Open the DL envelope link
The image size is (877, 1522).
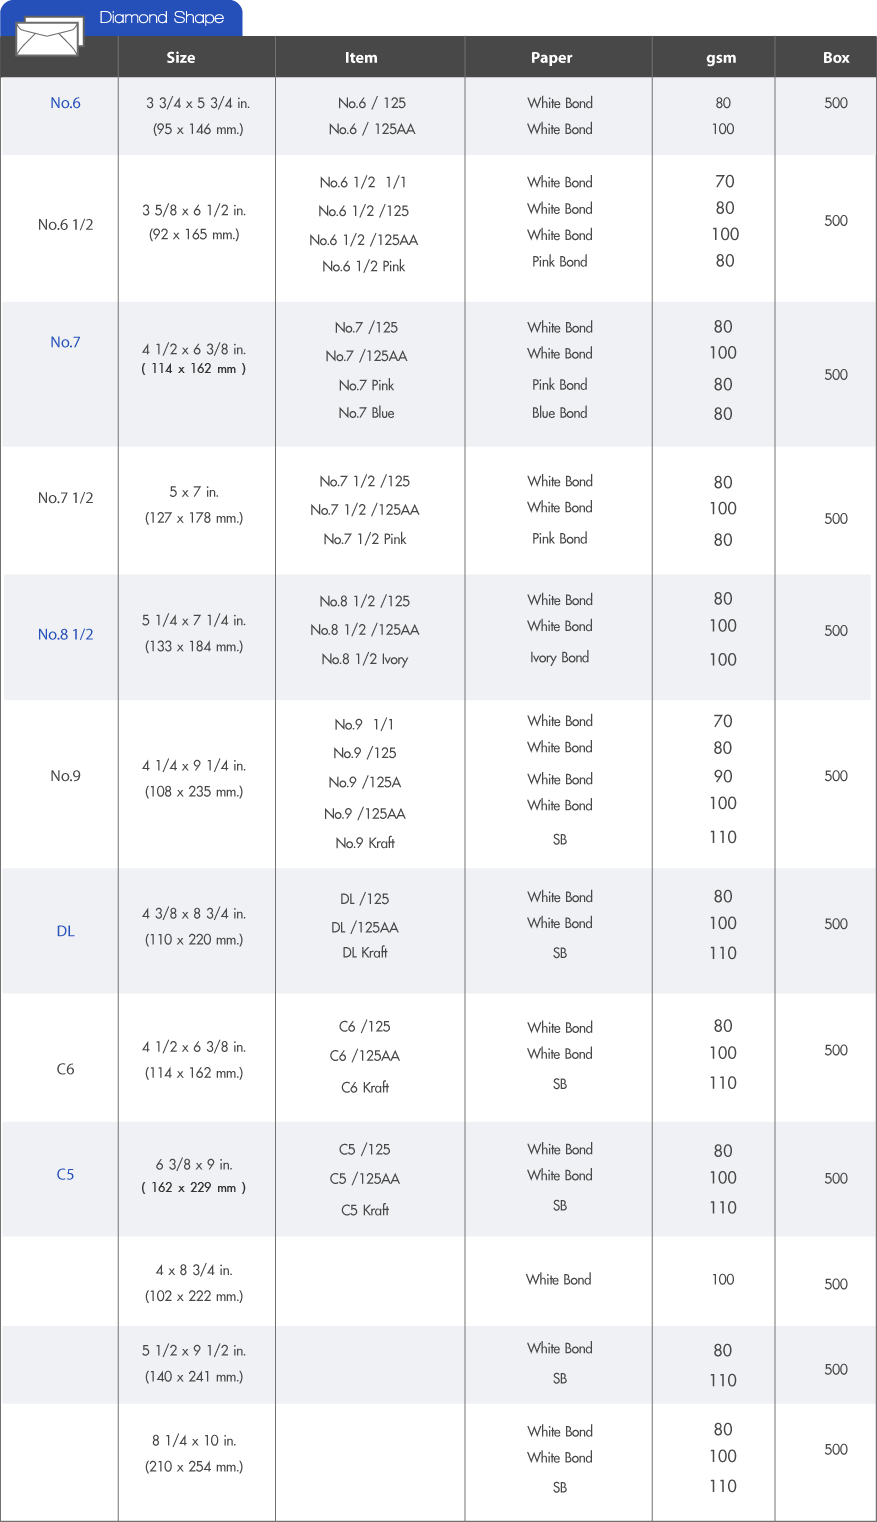tap(65, 931)
